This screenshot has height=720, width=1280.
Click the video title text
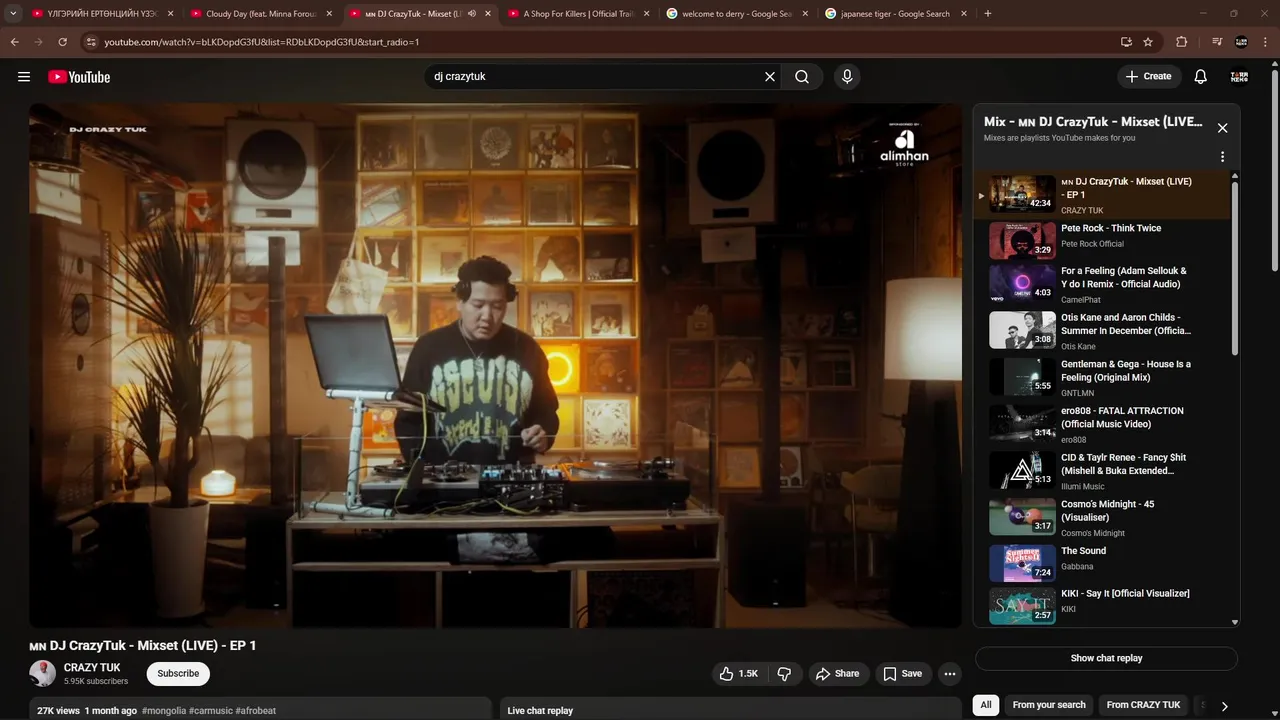(x=143, y=646)
